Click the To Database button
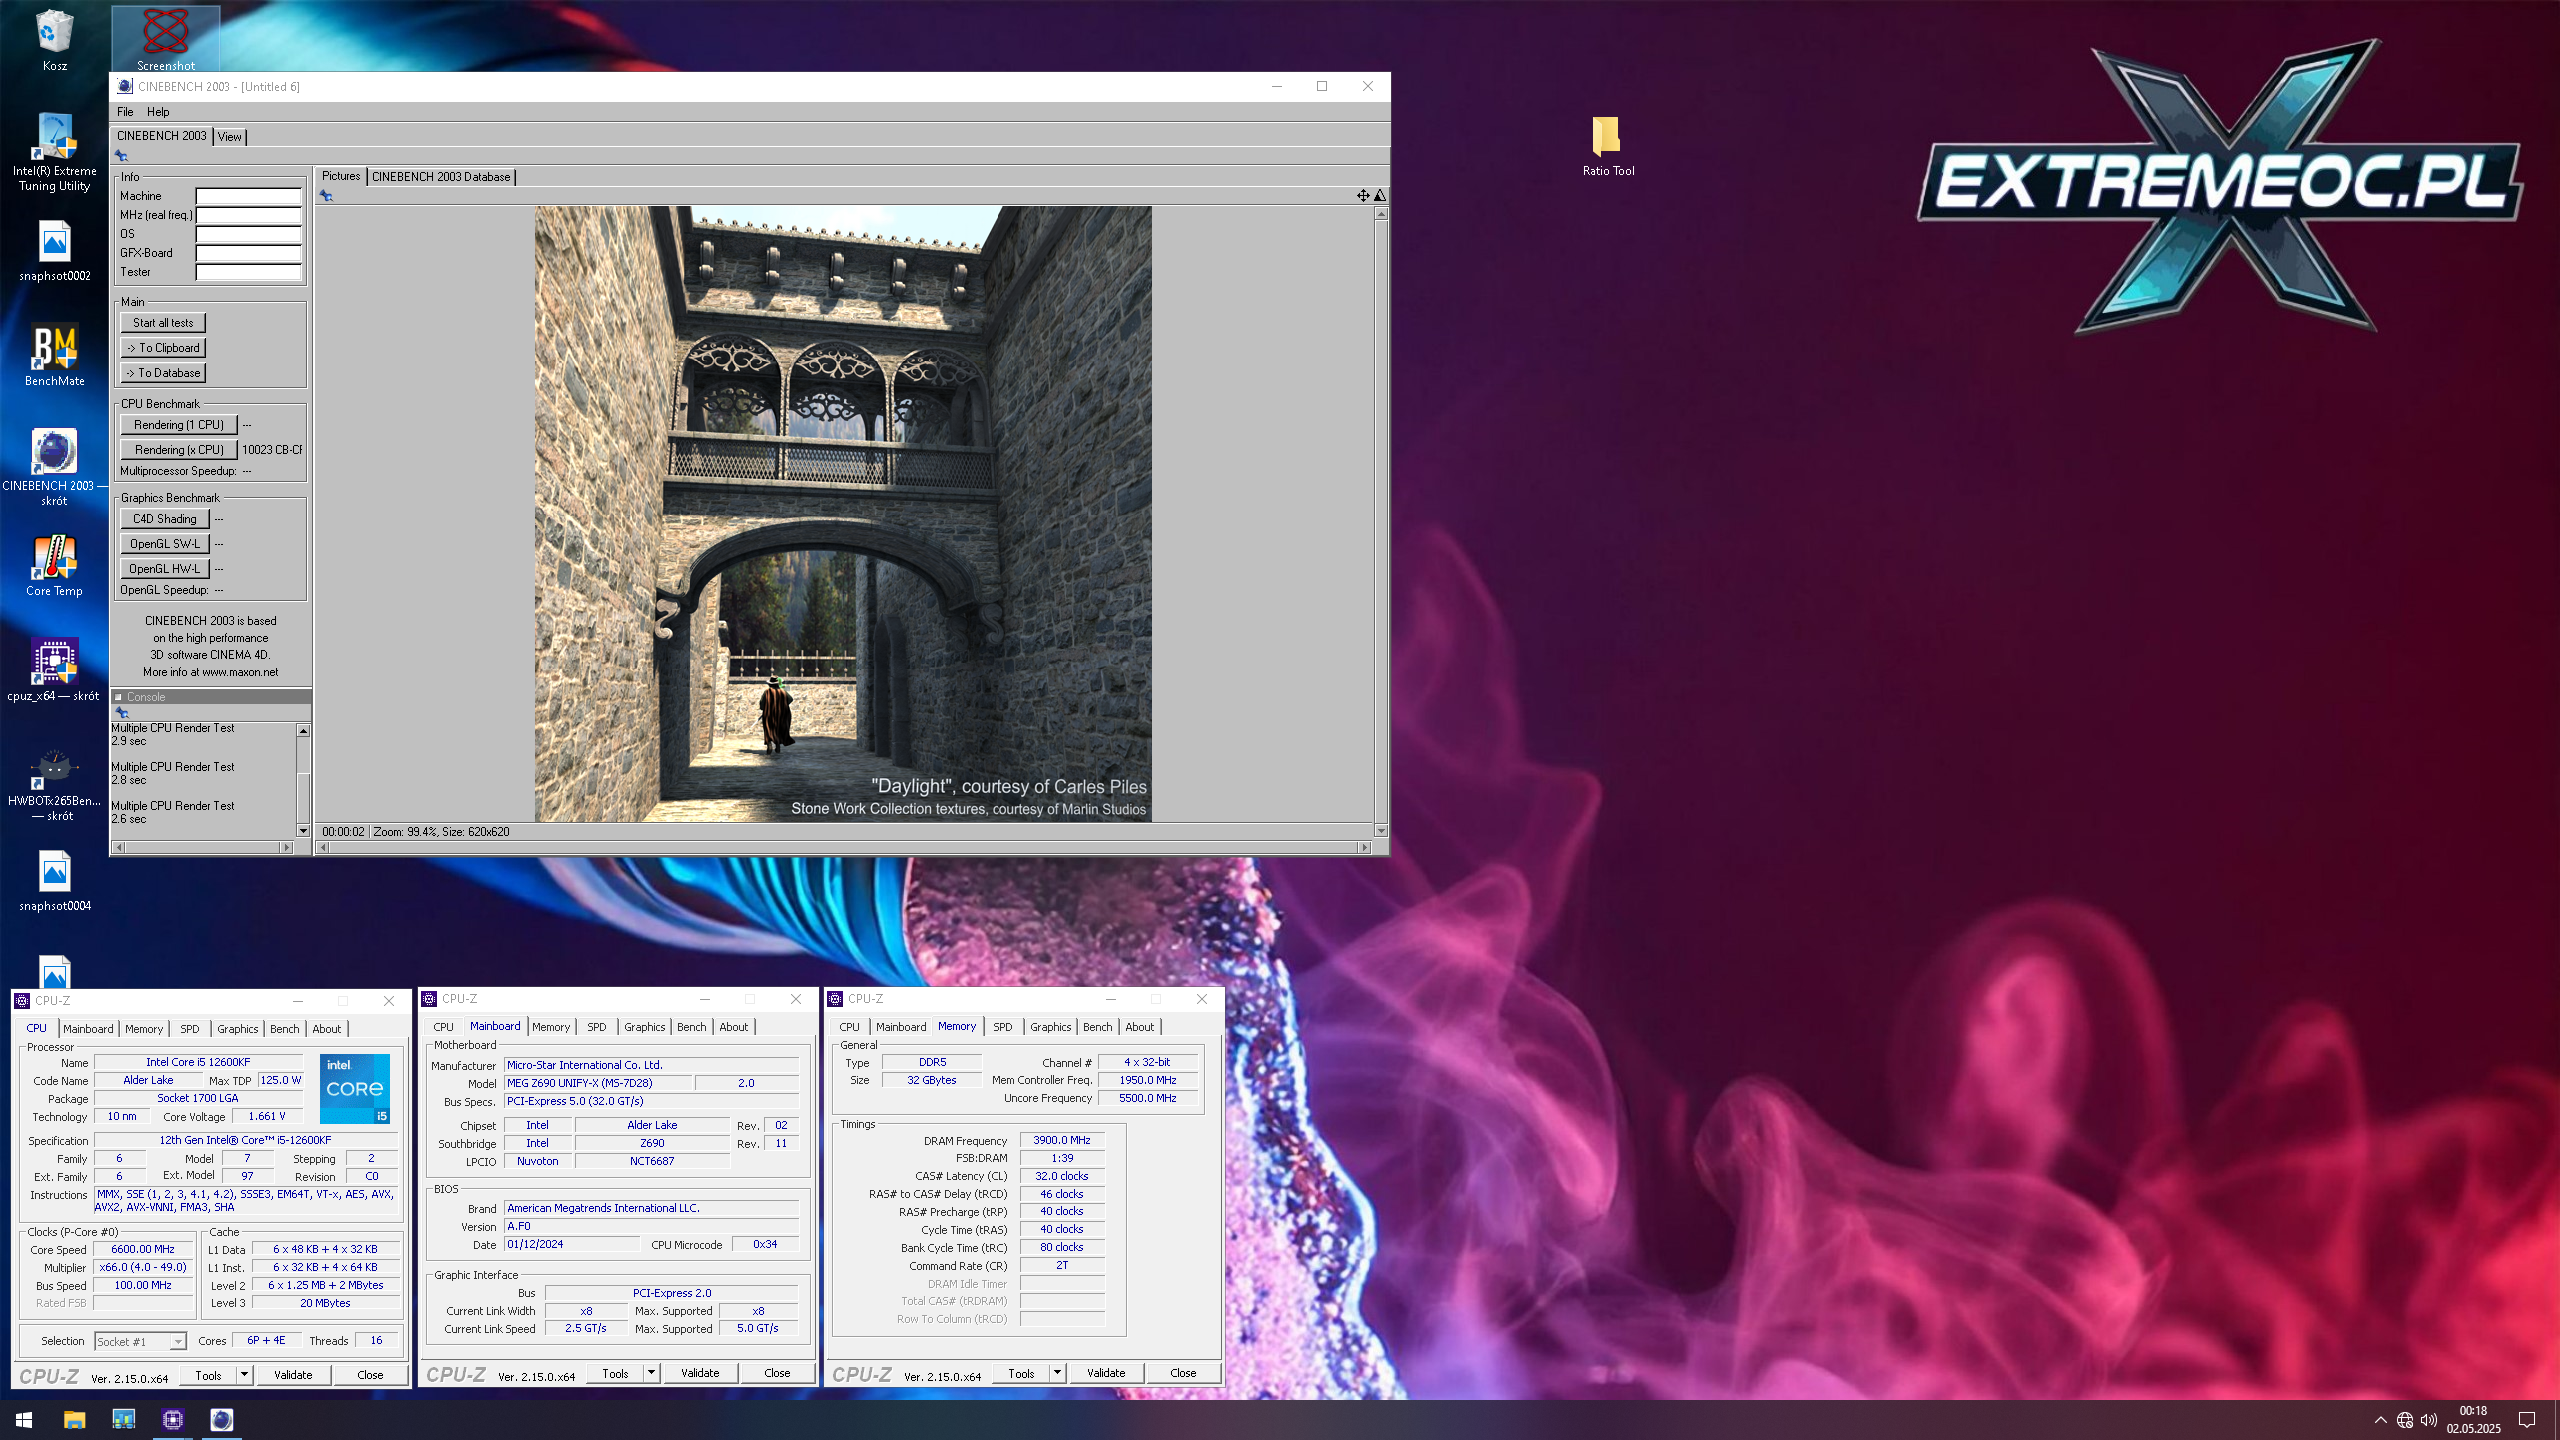Viewport: 2560px width, 1440px height. (163, 373)
